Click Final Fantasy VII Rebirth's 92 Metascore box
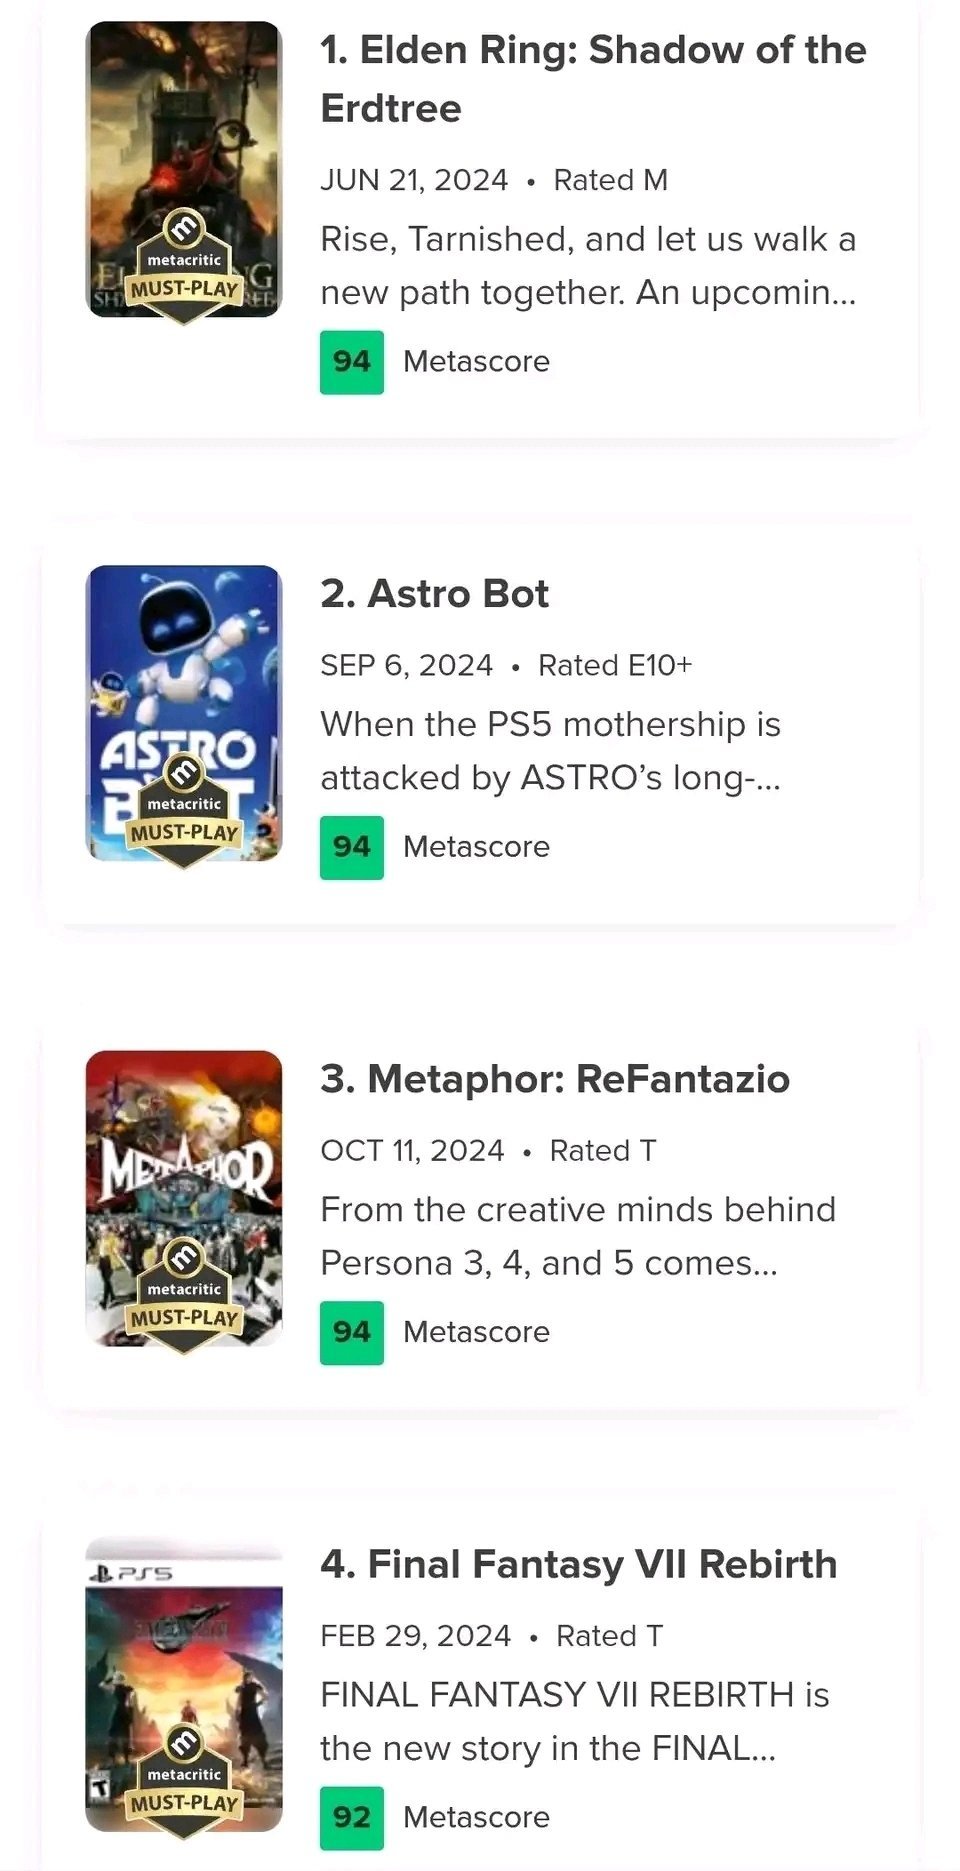 [x=352, y=1817]
